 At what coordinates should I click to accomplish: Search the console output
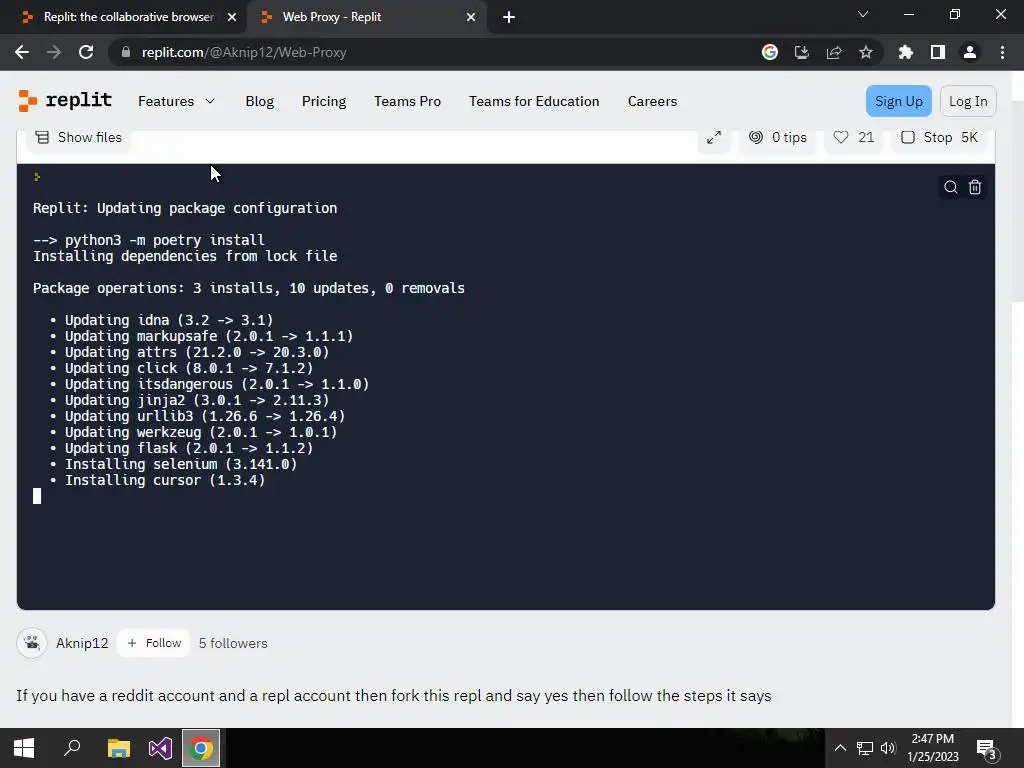pyautogui.click(x=951, y=187)
